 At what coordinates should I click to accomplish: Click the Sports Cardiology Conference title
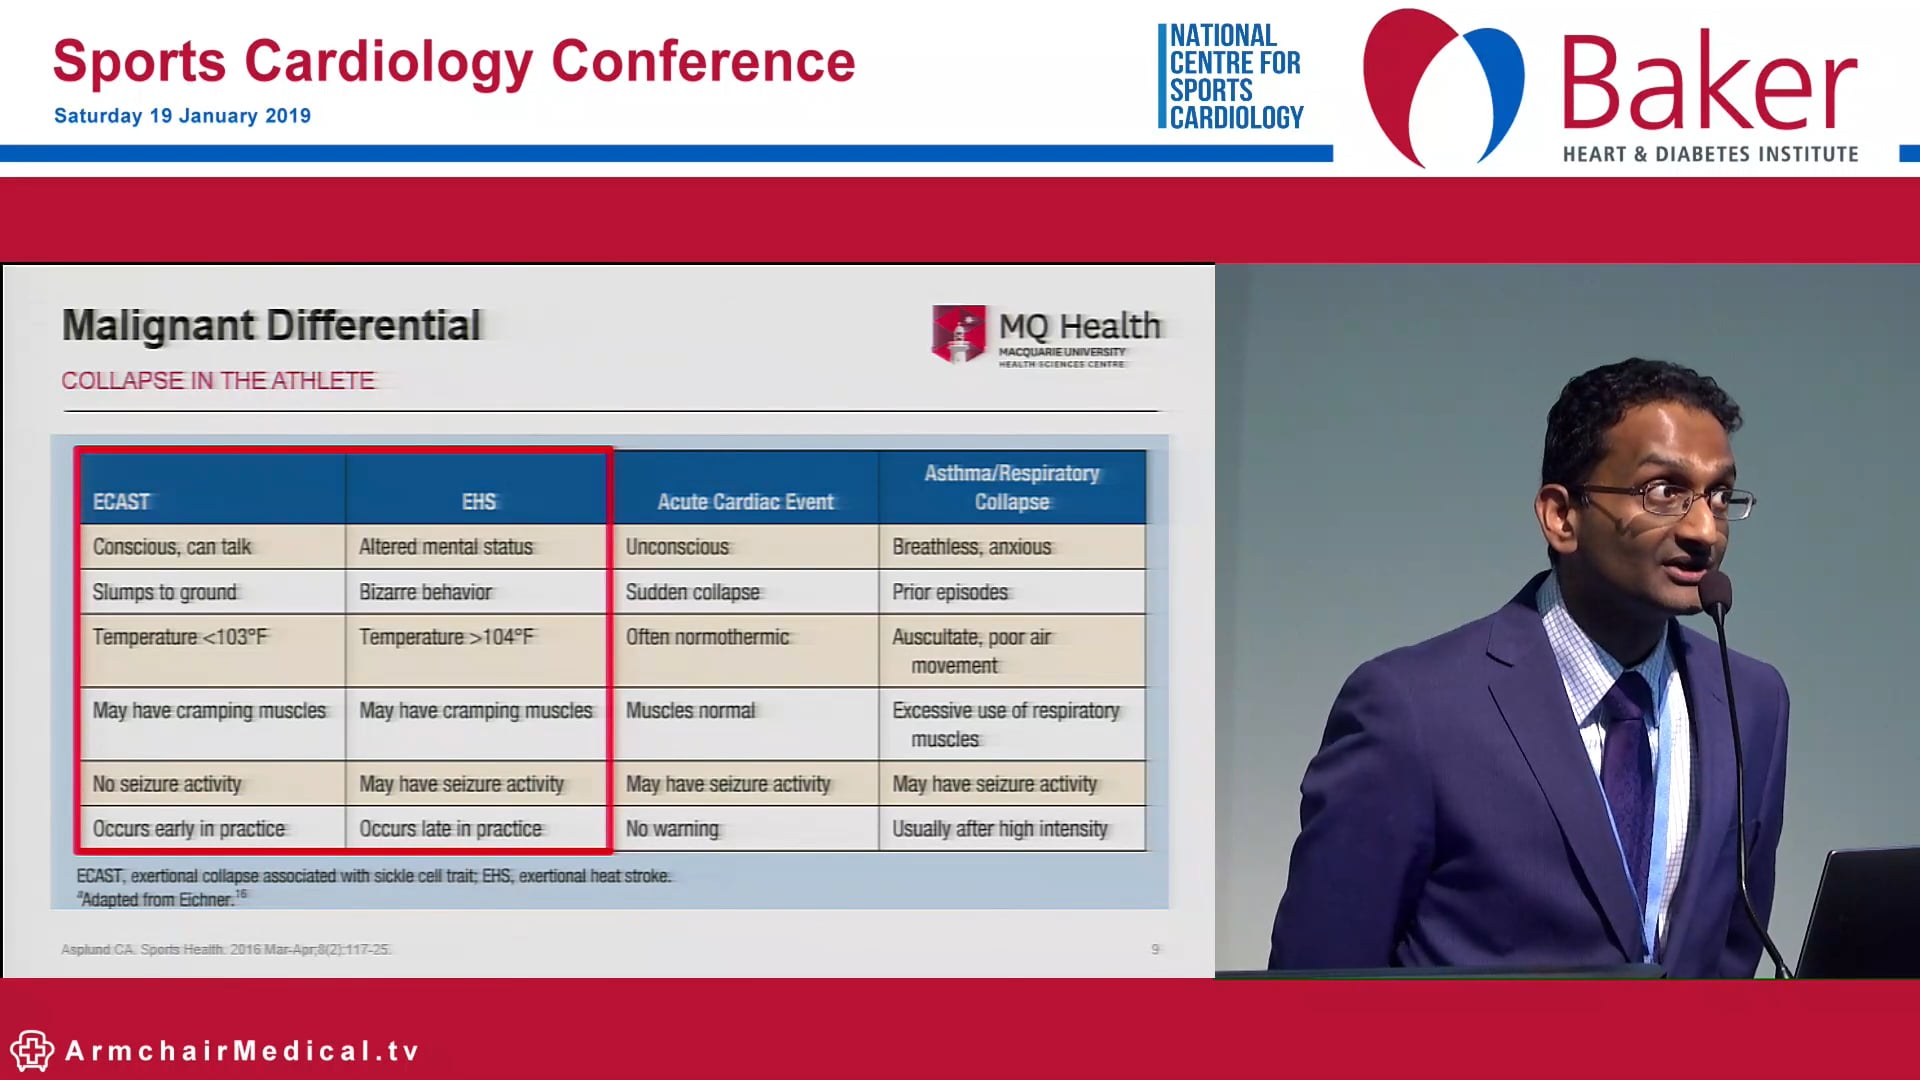click(453, 62)
